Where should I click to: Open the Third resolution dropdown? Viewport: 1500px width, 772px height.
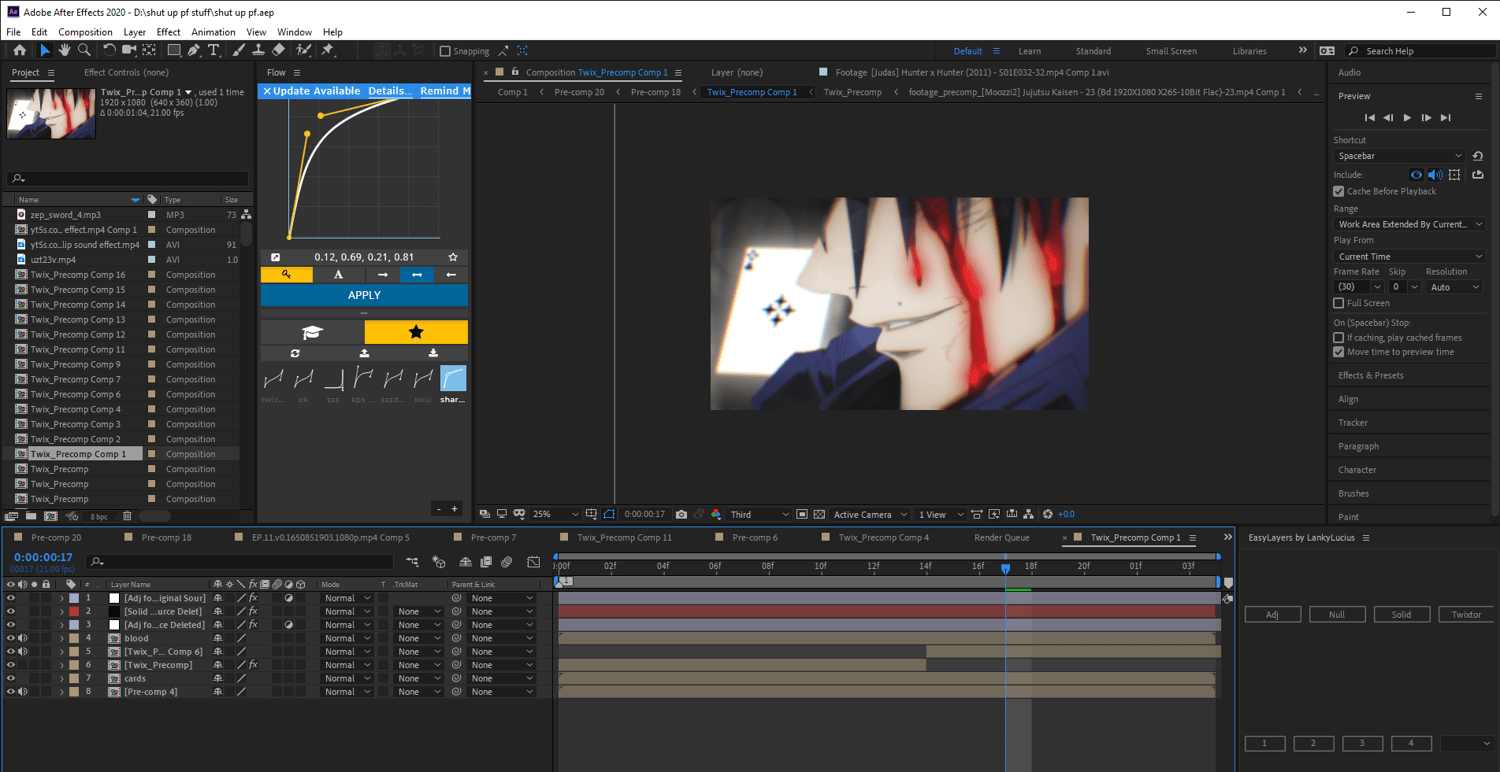tap(759, 514)
